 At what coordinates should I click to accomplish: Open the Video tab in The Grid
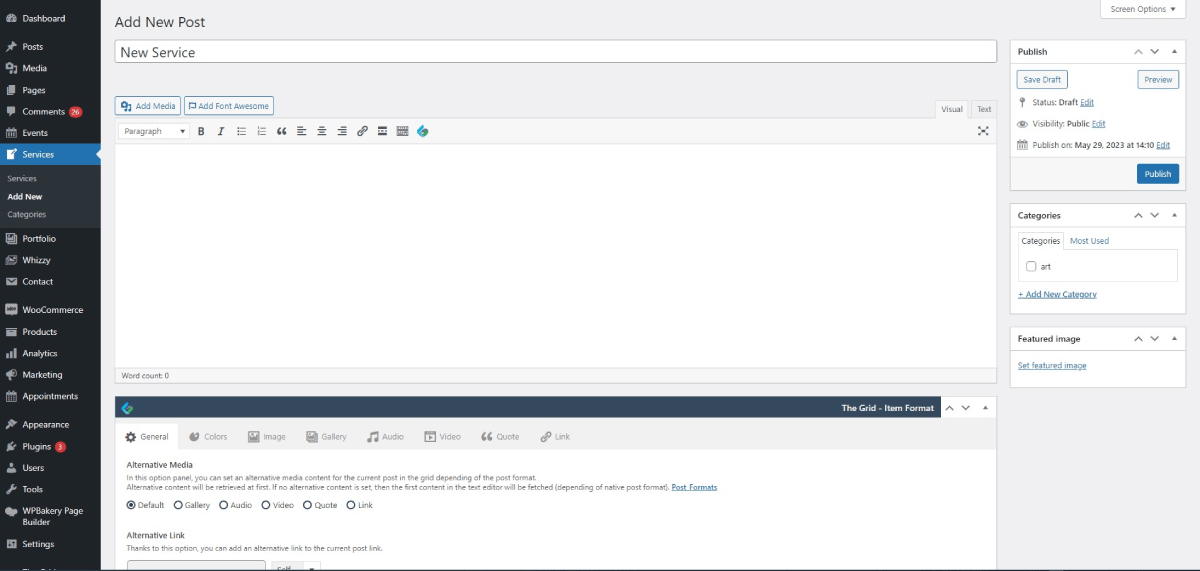pyautogui.click(x=443, y=437)
